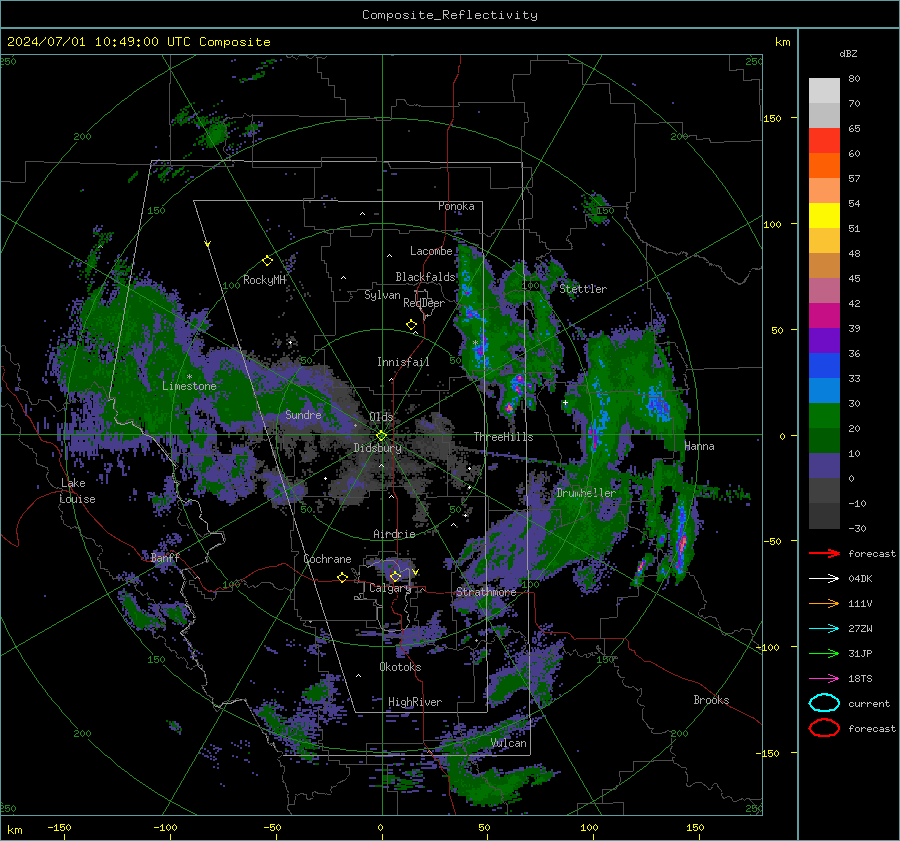Select the Ponoka city label
The width and height of the screenshot is (900, 841).
pyautogui.click(x=456, y=206)
